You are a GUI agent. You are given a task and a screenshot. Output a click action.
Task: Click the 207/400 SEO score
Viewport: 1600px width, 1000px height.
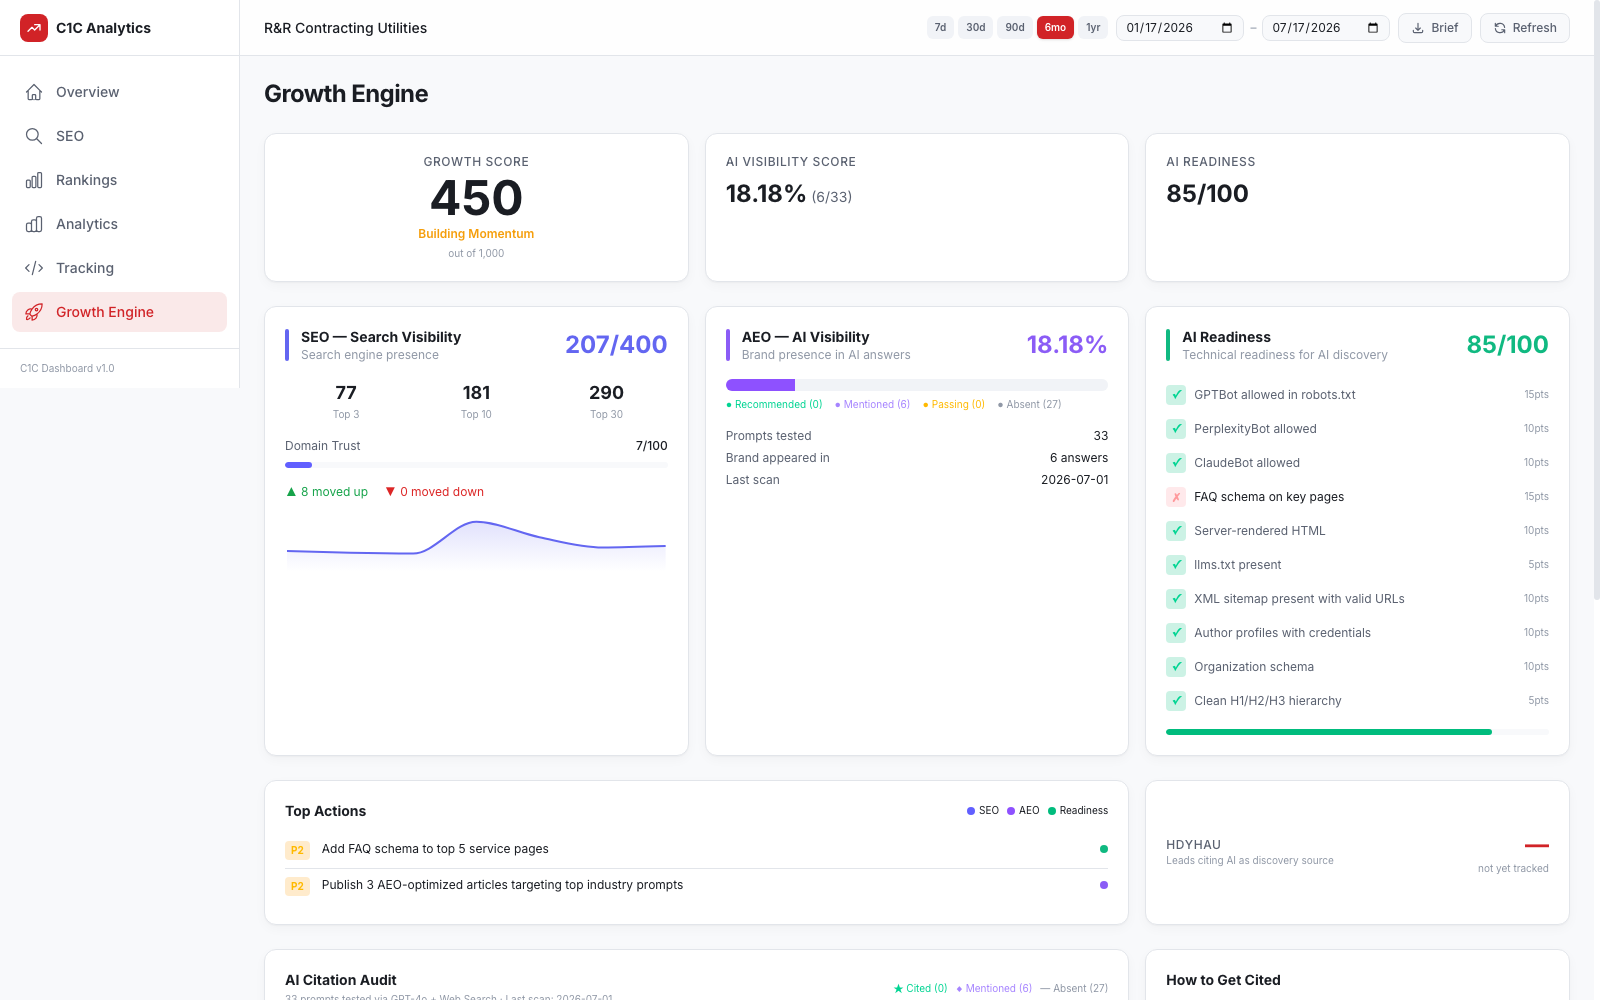click(x=616, y=344)
